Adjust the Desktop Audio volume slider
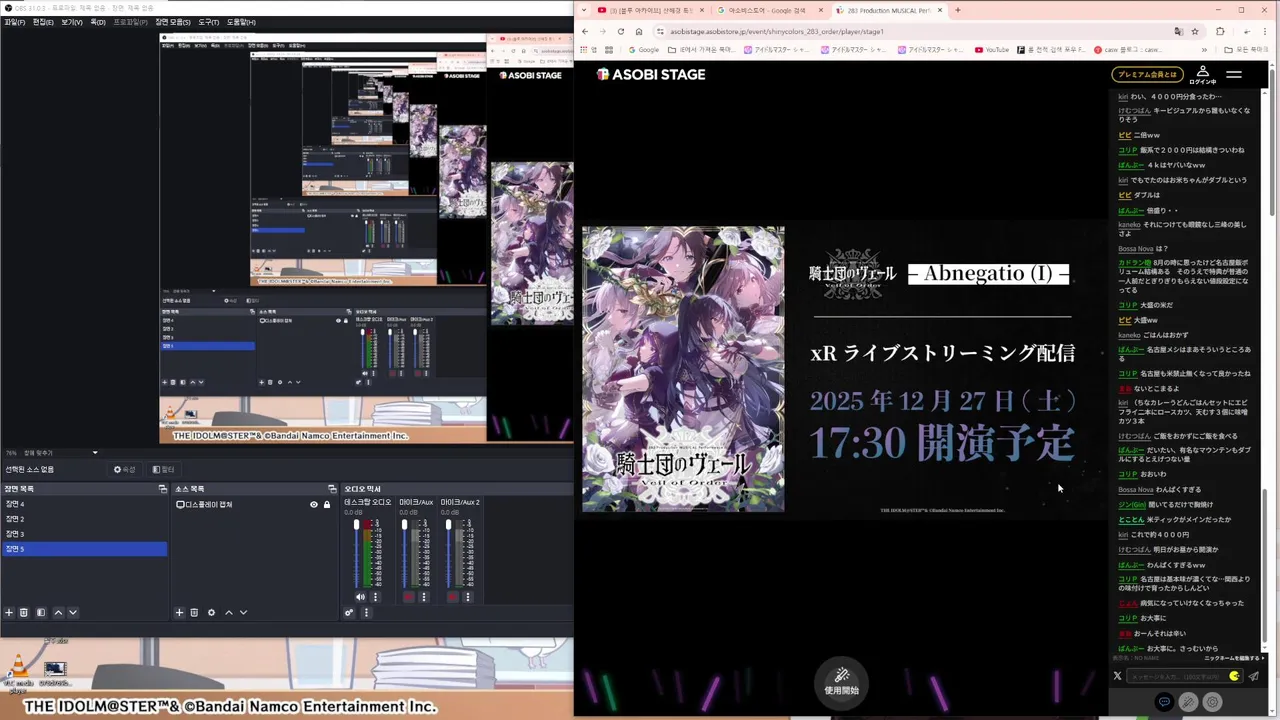Screen dimensions: 1280x720 coord(356,553)
